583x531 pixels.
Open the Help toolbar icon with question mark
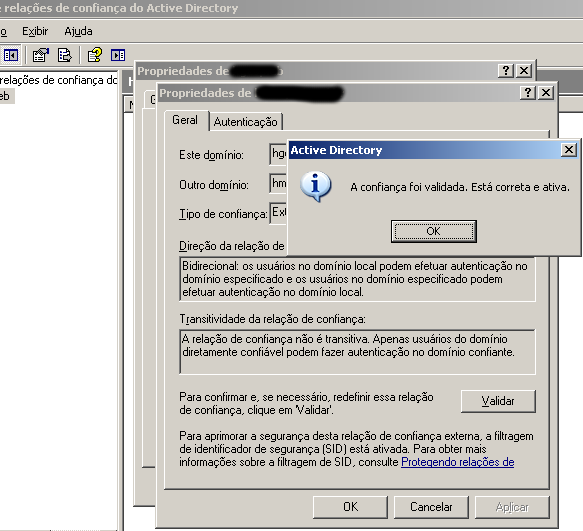95,55
